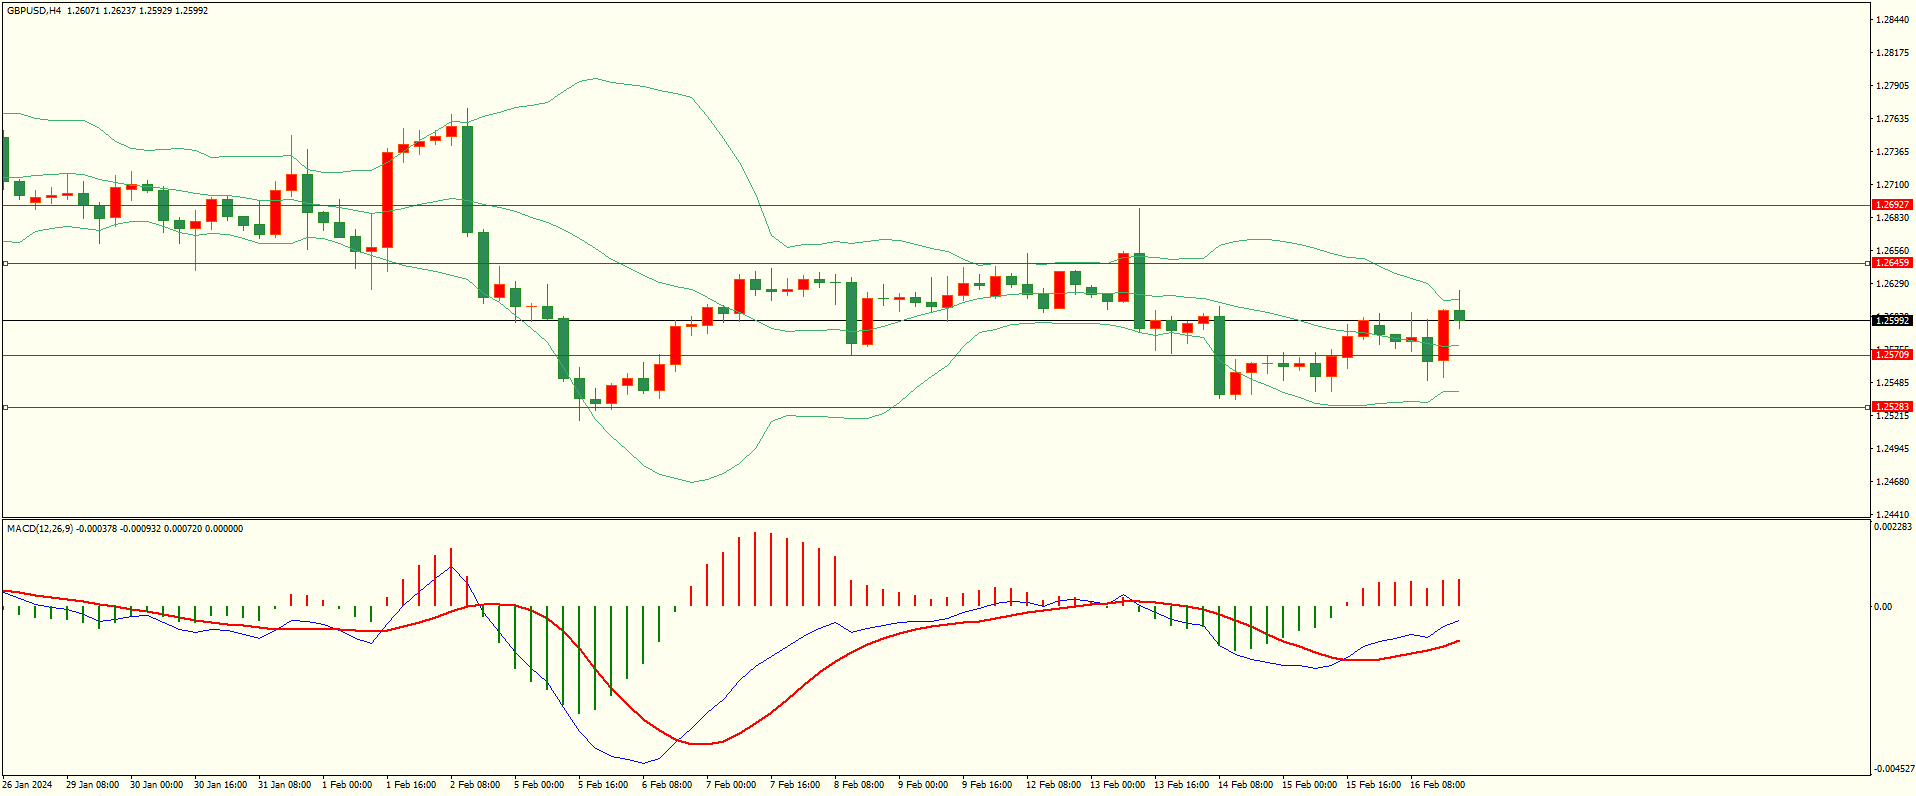Select the 1.25709 red price level label
The height and width of the screenshot is (796, 1916).
[x=1891, y=355]
